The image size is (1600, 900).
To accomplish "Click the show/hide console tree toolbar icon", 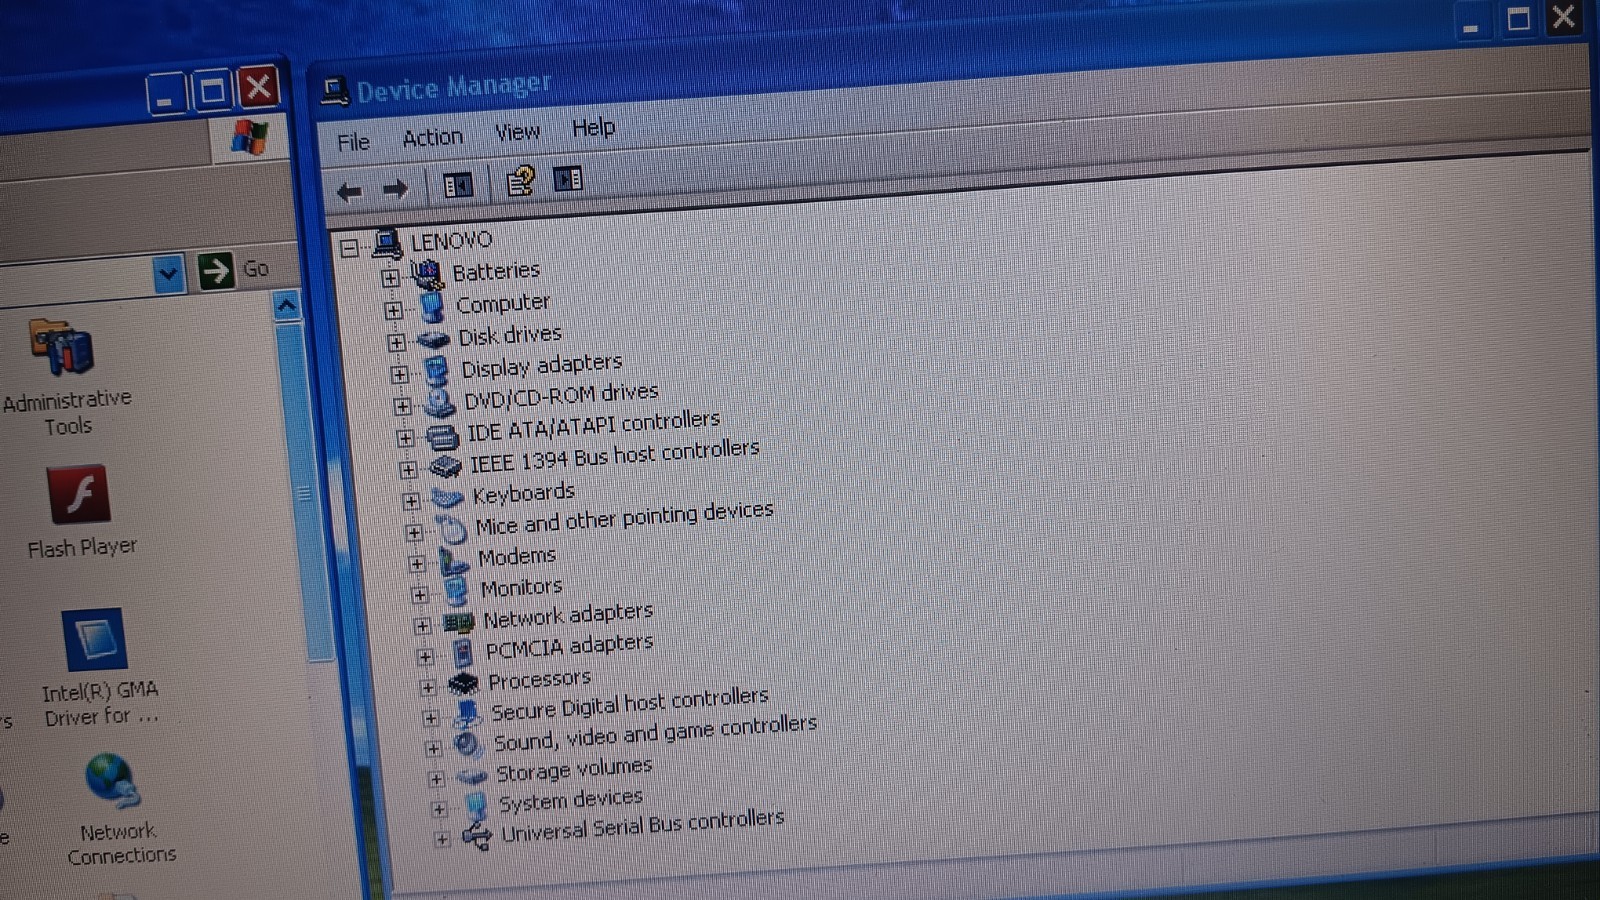I will coord(458,186).
